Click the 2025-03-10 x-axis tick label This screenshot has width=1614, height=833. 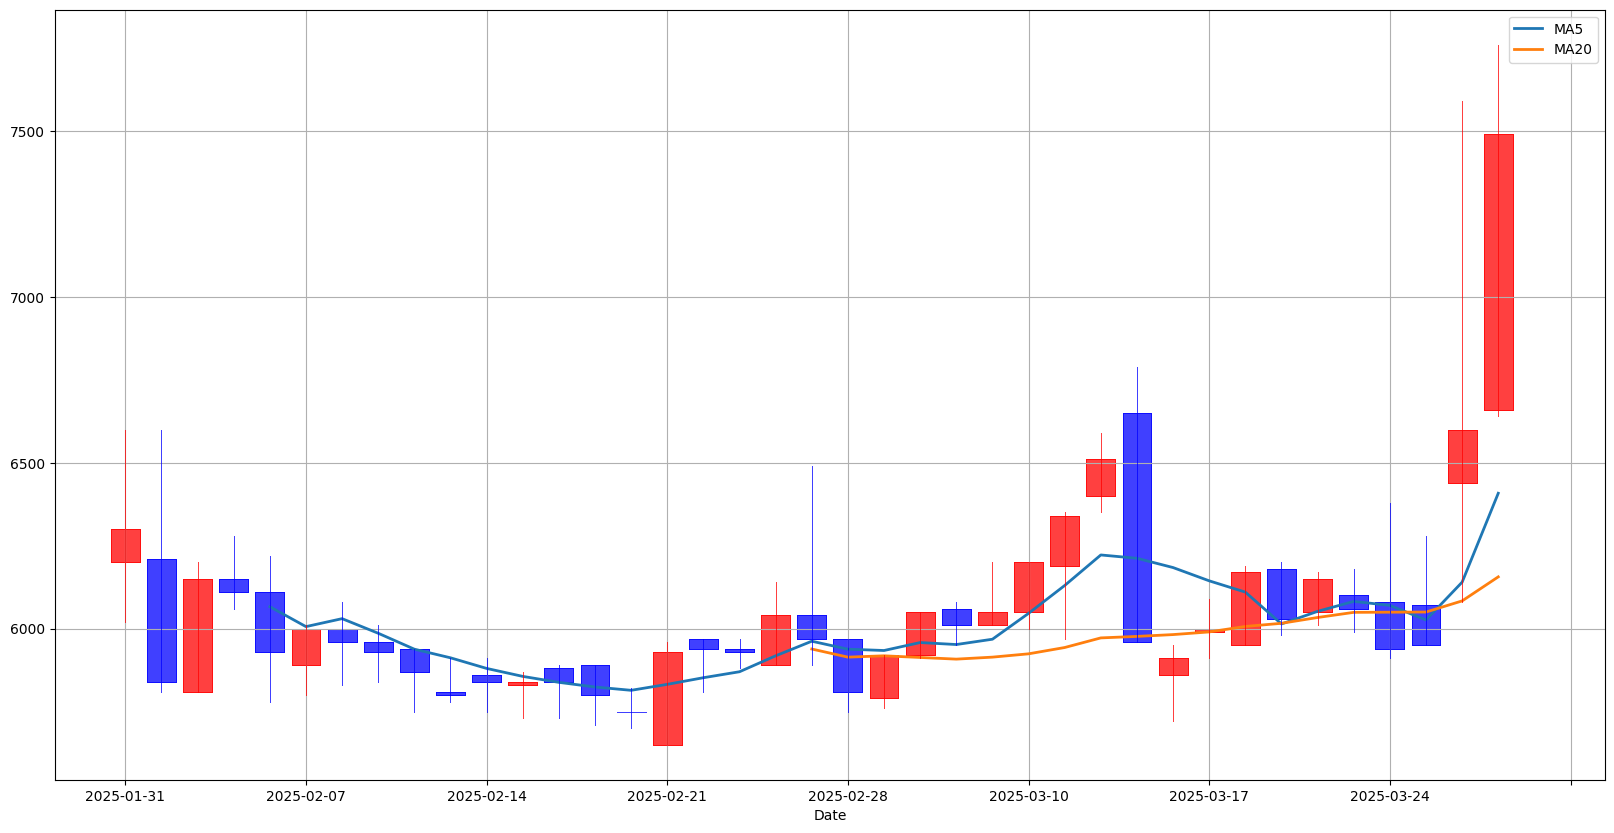point(1029,796)
